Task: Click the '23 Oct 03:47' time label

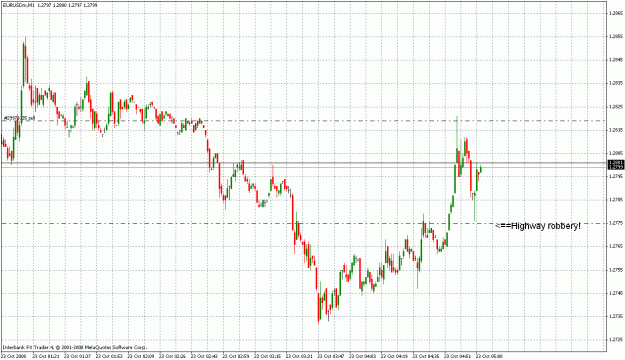Action: (x=331, y=356)
